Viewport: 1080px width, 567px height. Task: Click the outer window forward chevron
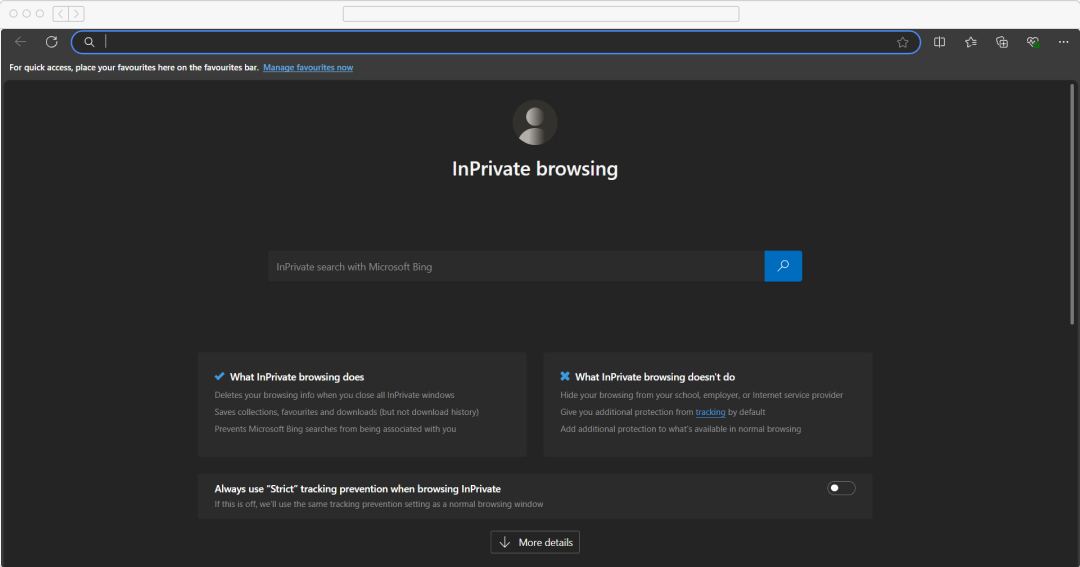tap(76, 14)
